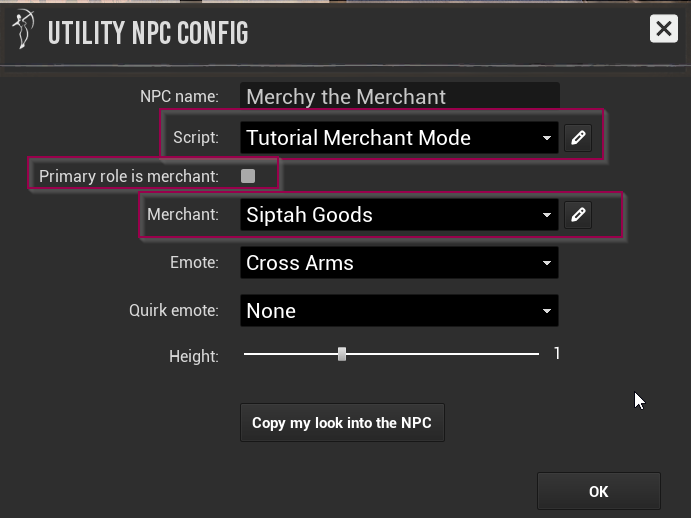Click the "Emote:" label

[194, 263]
